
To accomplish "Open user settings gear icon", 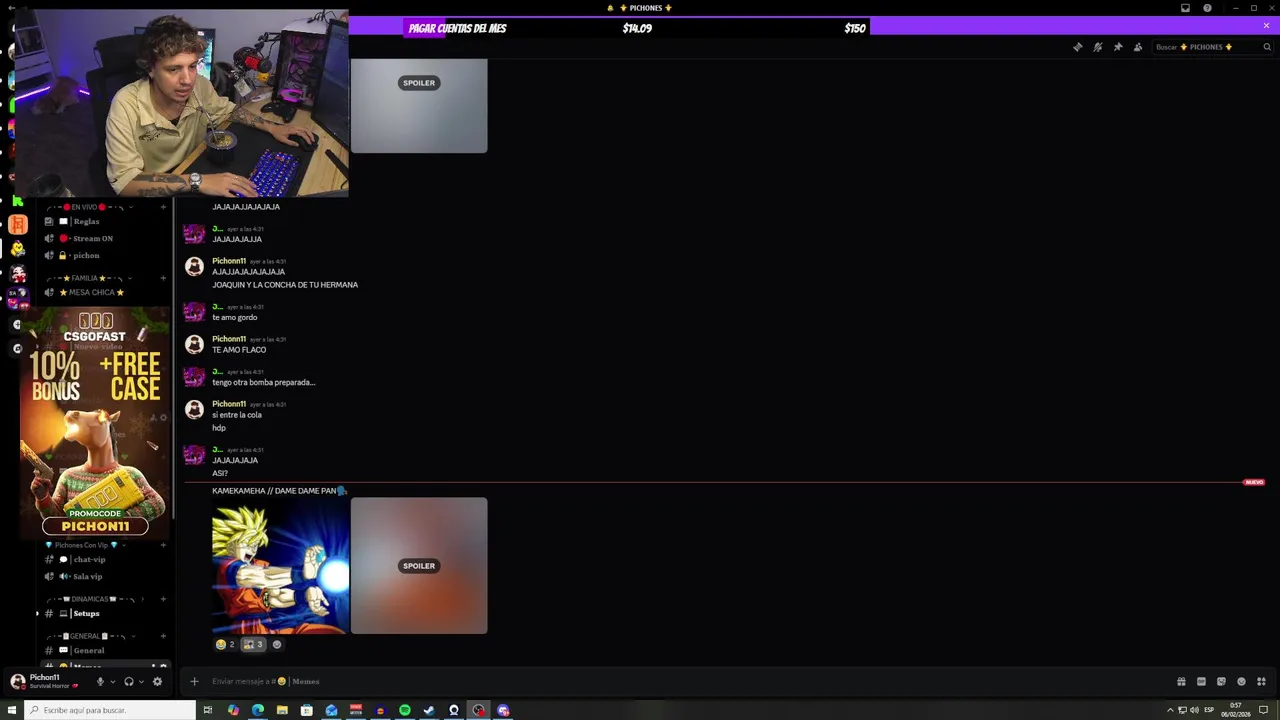I will click(x=157, y=682).
